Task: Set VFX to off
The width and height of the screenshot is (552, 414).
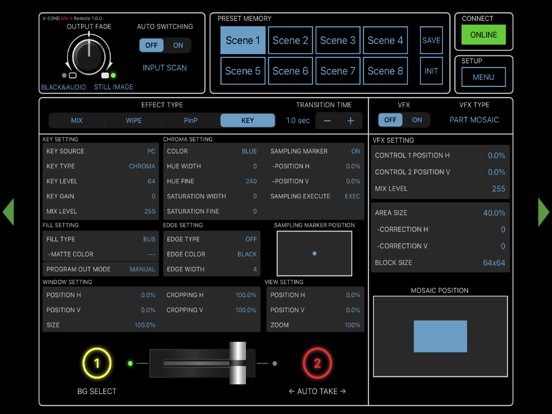Action: [390, 120]
